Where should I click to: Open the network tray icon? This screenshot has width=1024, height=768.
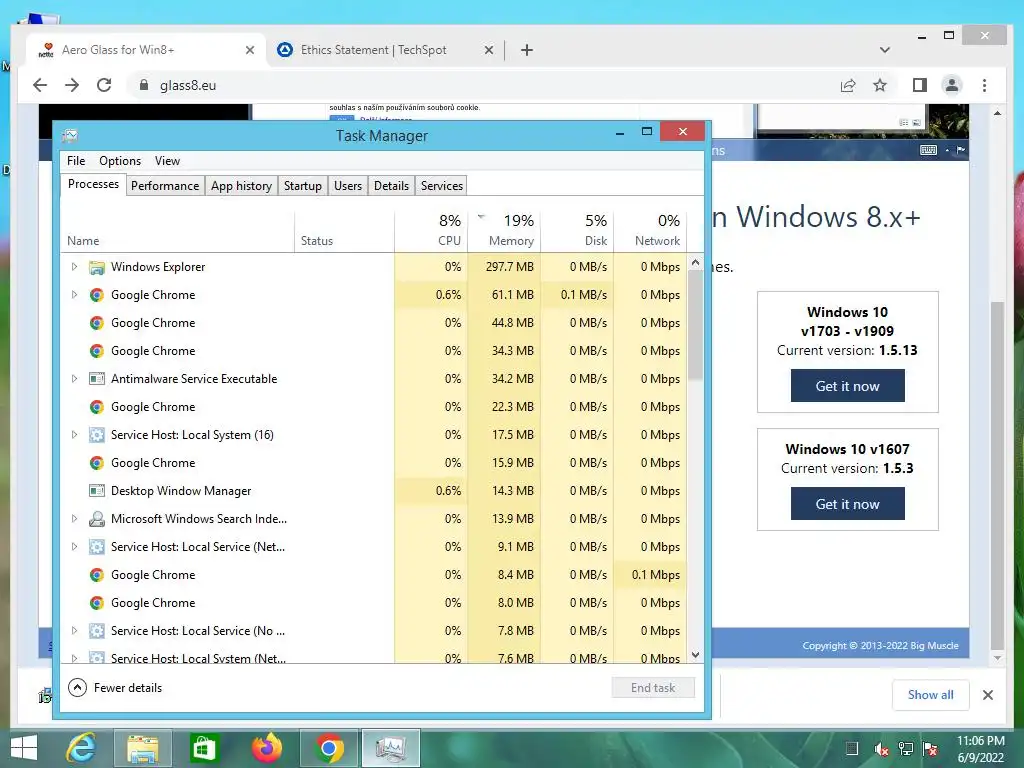pos(906,749)
